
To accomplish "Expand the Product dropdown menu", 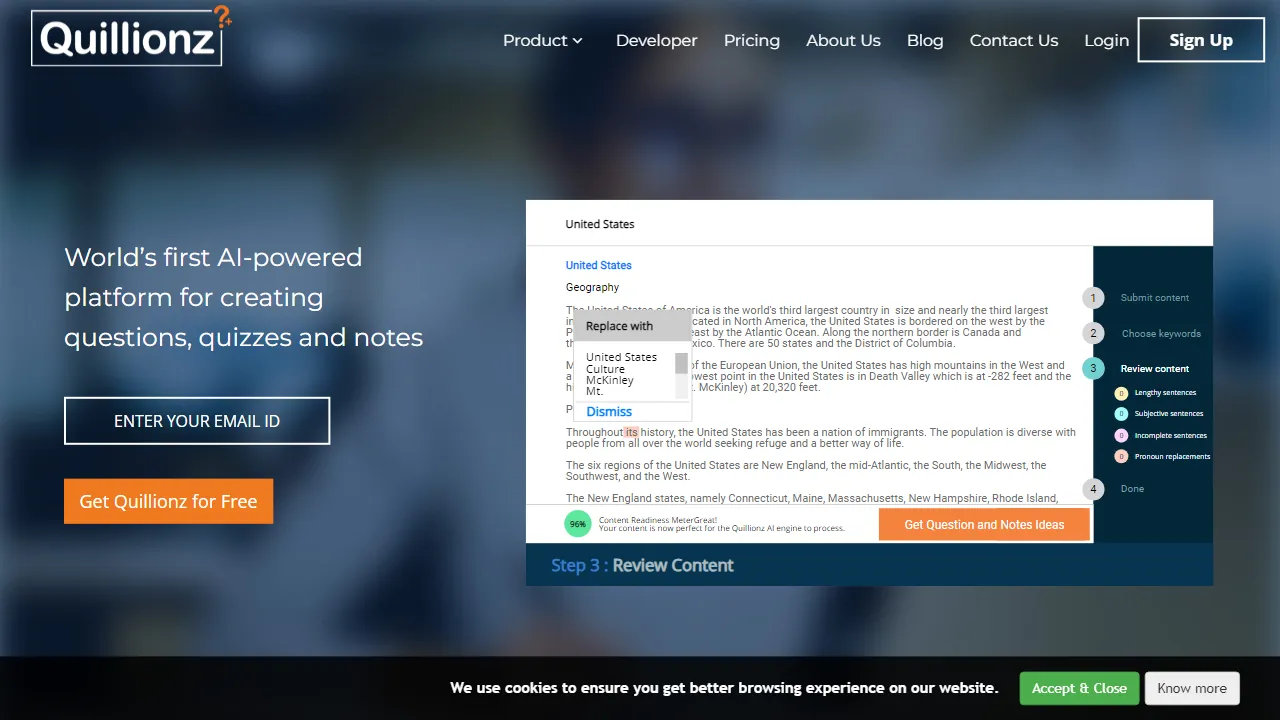I will point(542,41).
